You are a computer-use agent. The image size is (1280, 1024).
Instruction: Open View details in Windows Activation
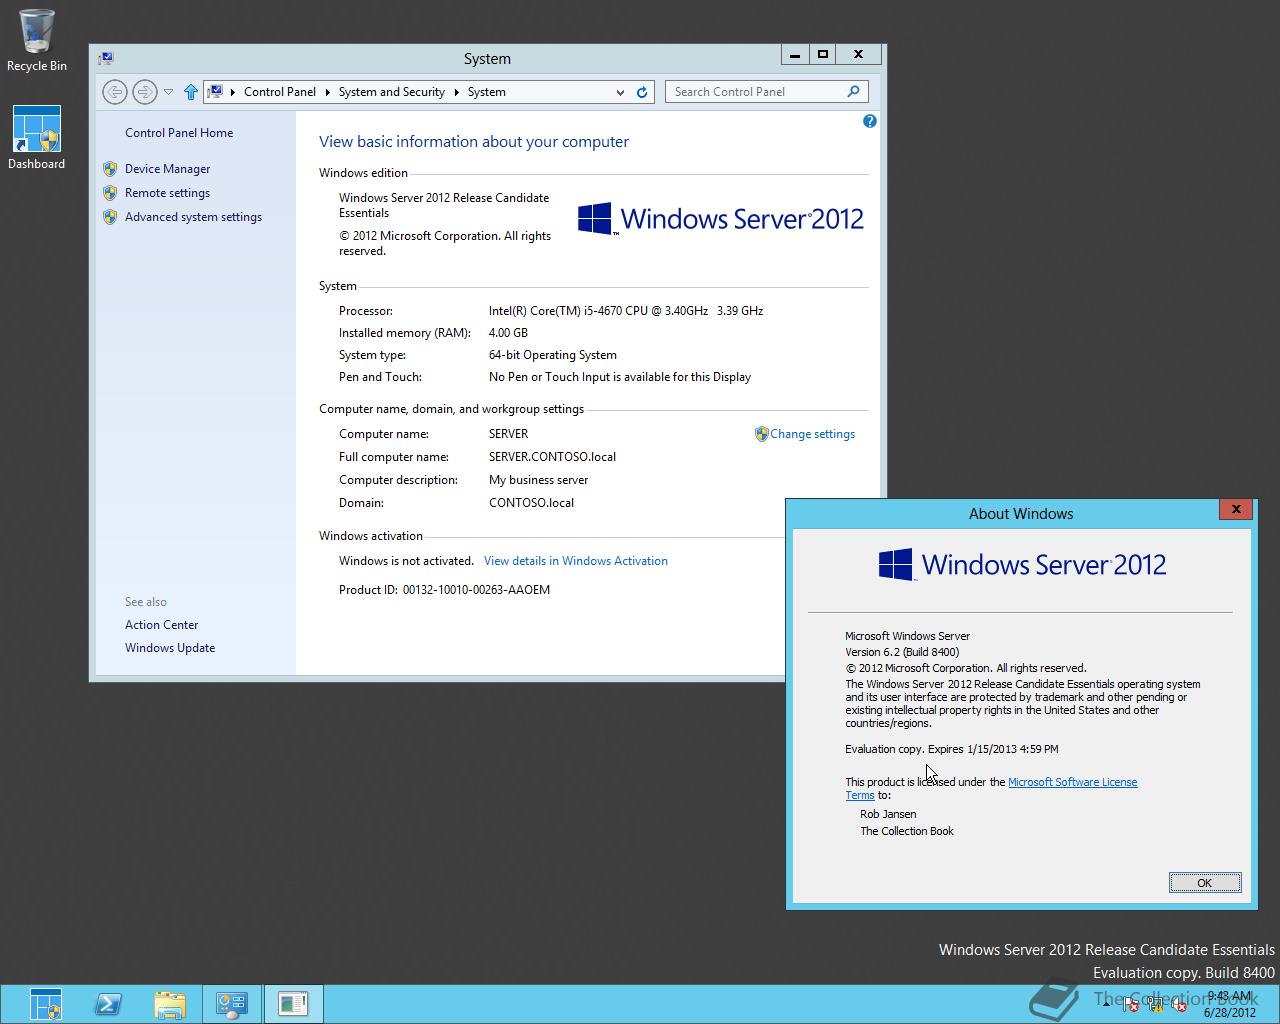pos(575,561)
